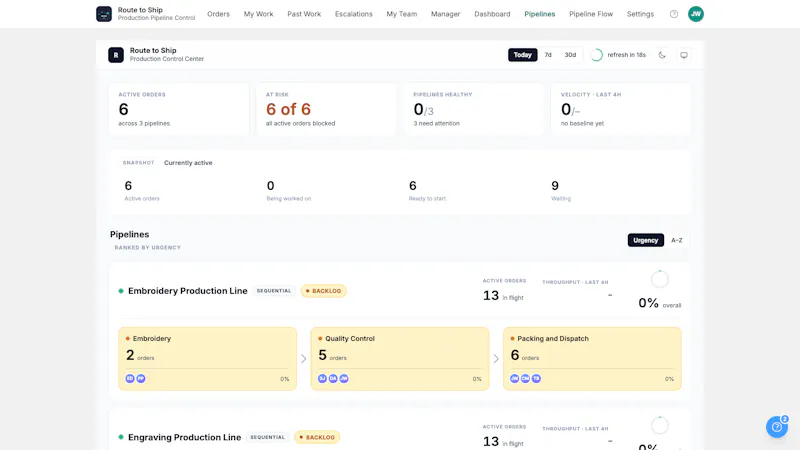This screenshot has width=800, height=450.
Task: Go to My Work
Action: point(258,14)
